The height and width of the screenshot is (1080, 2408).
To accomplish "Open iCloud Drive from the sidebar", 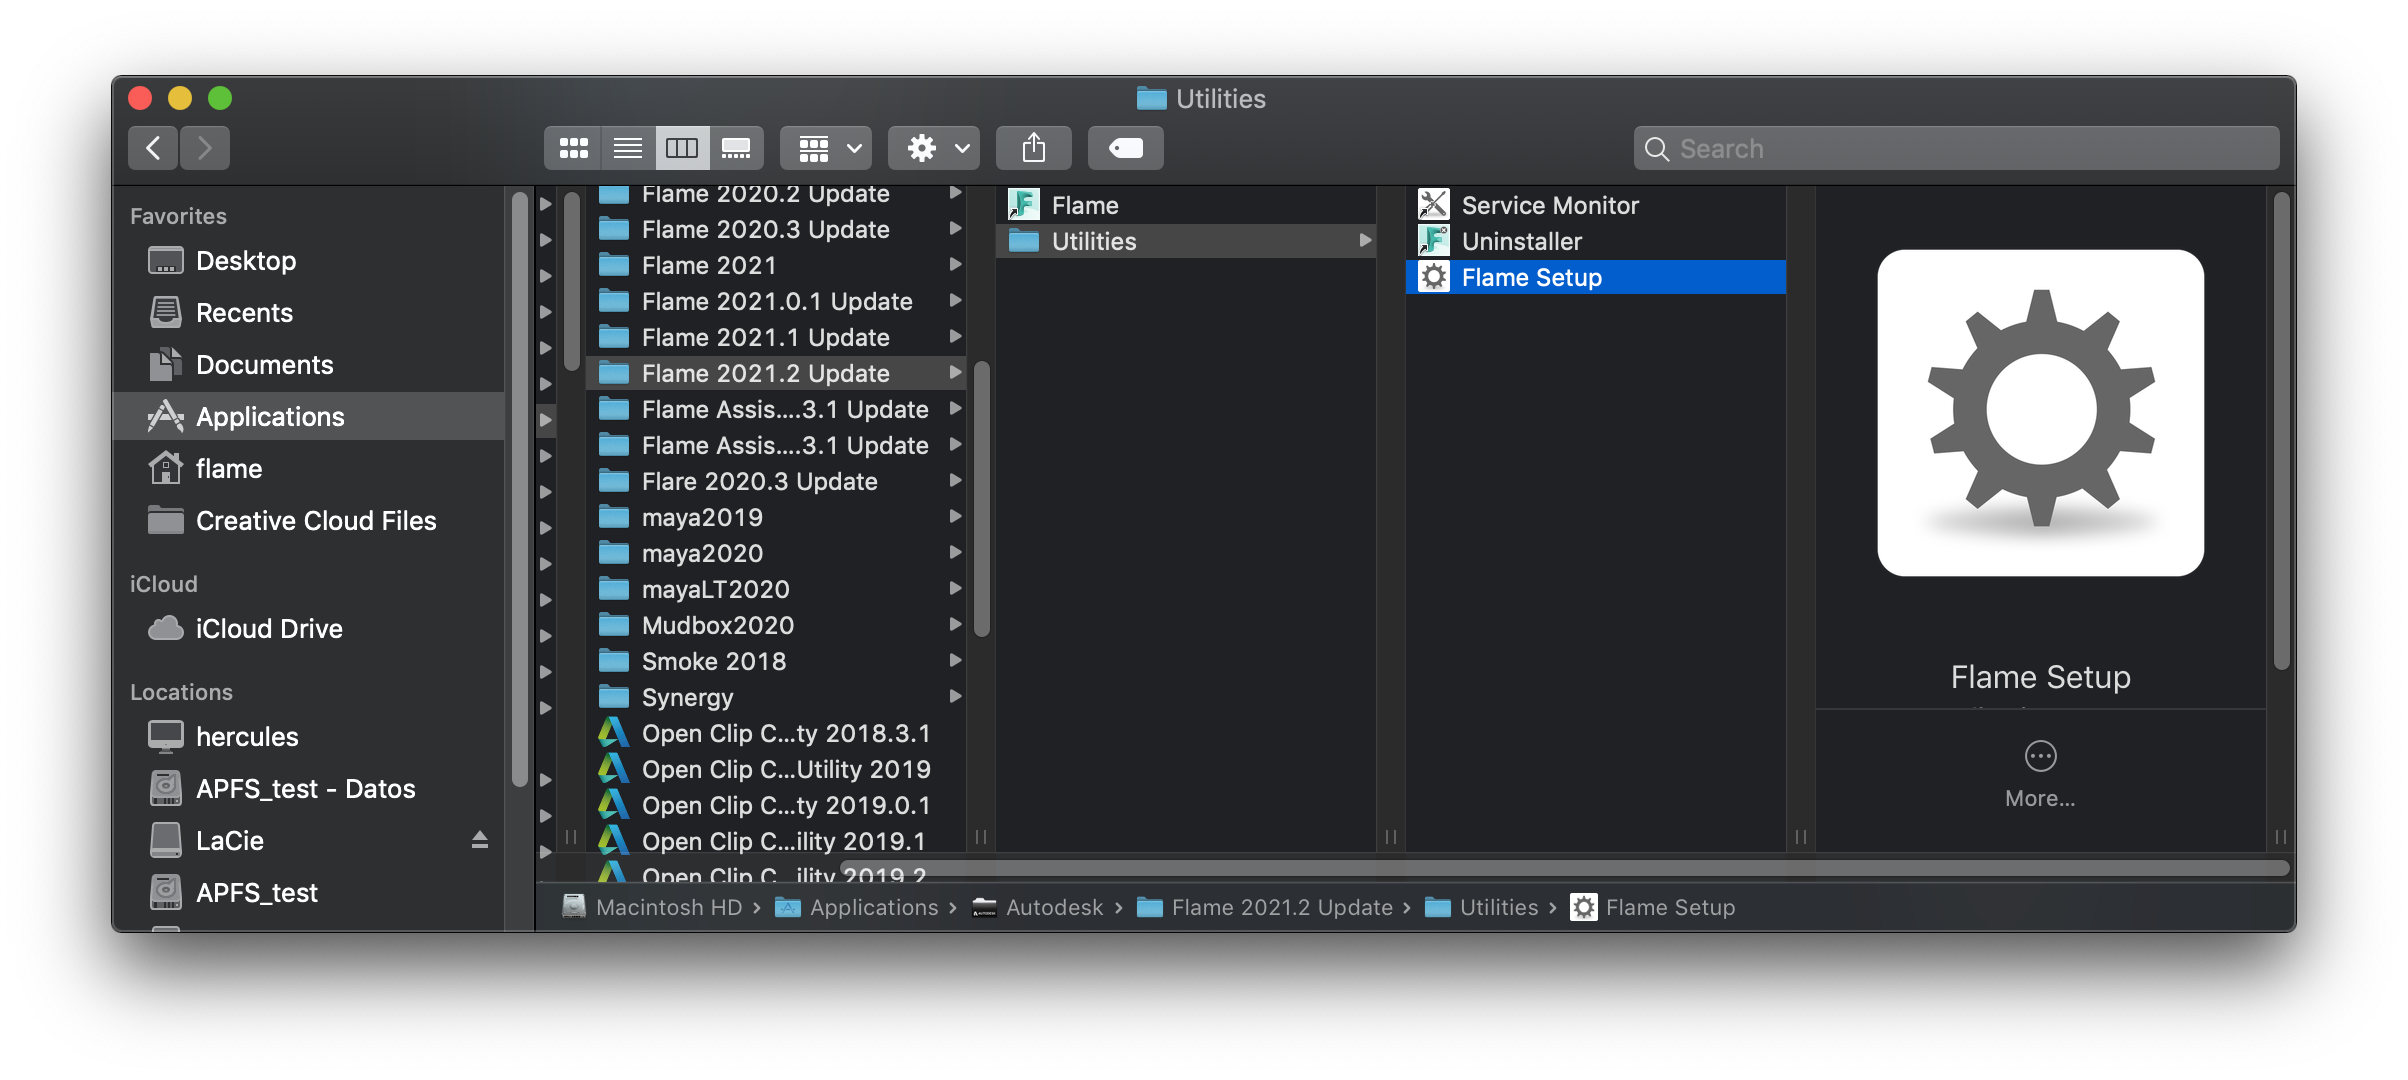I will point(269,629).
